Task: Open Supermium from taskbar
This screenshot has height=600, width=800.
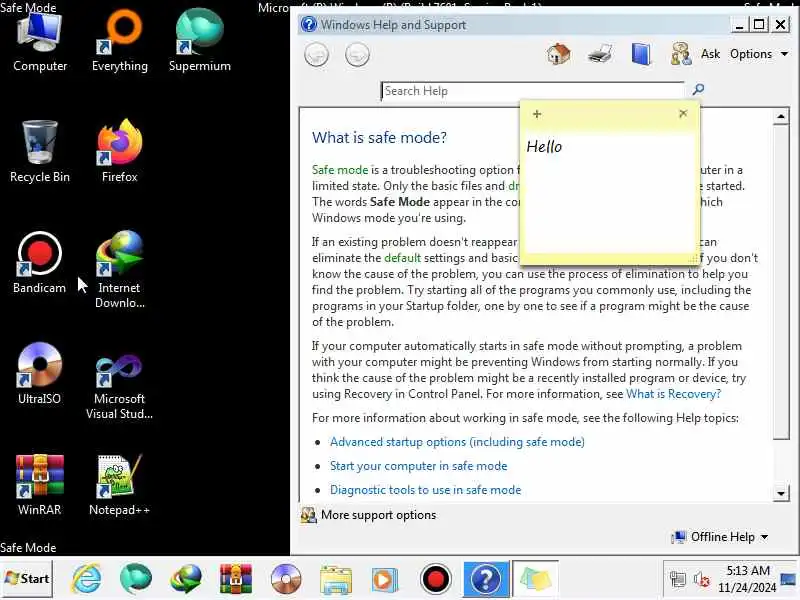Action: point(136,579)
